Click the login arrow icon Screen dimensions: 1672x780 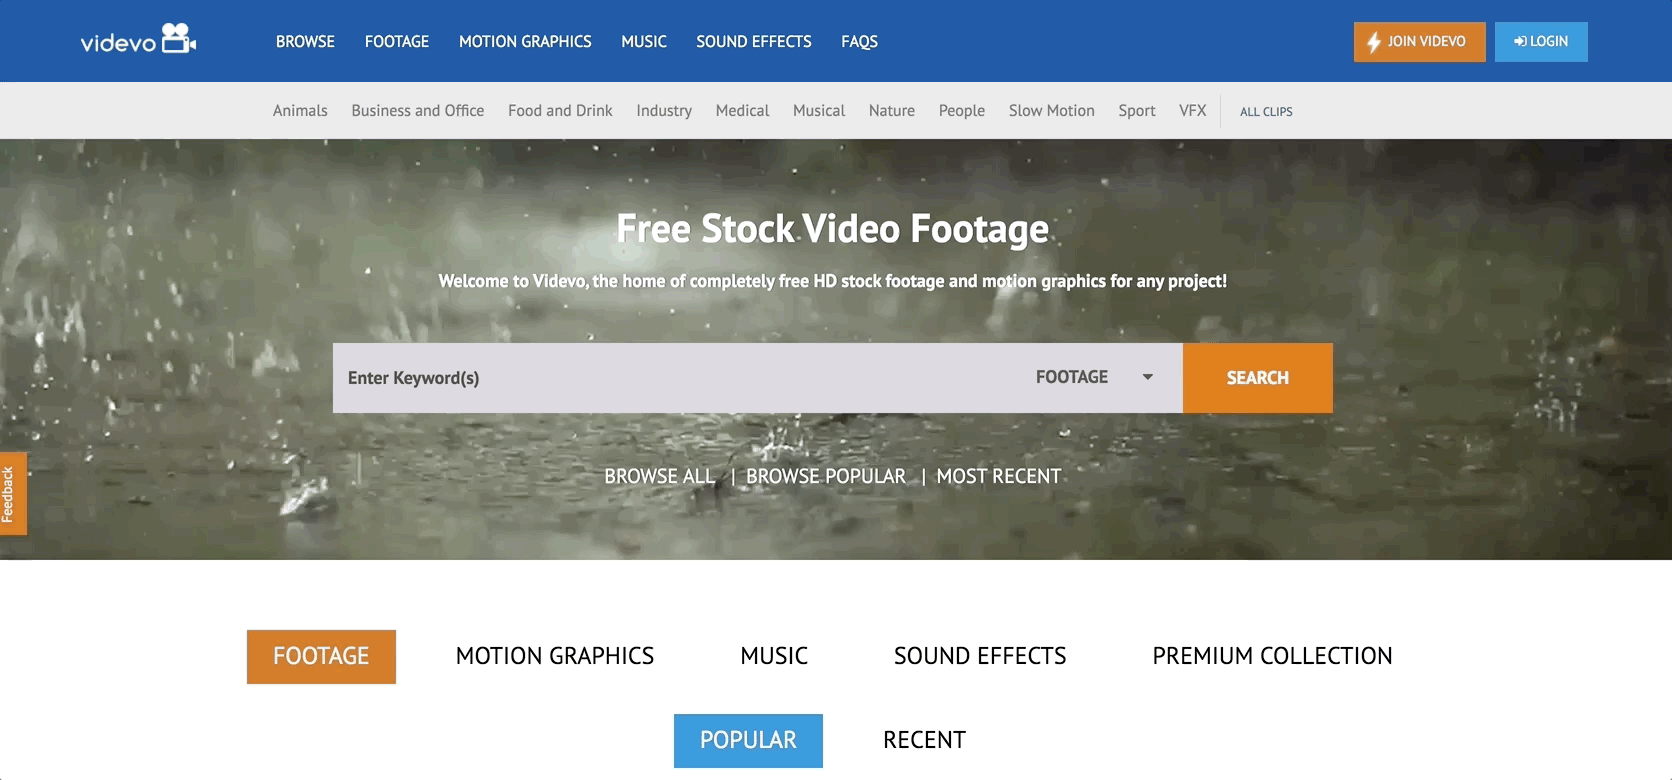[x=1520, y=41]
